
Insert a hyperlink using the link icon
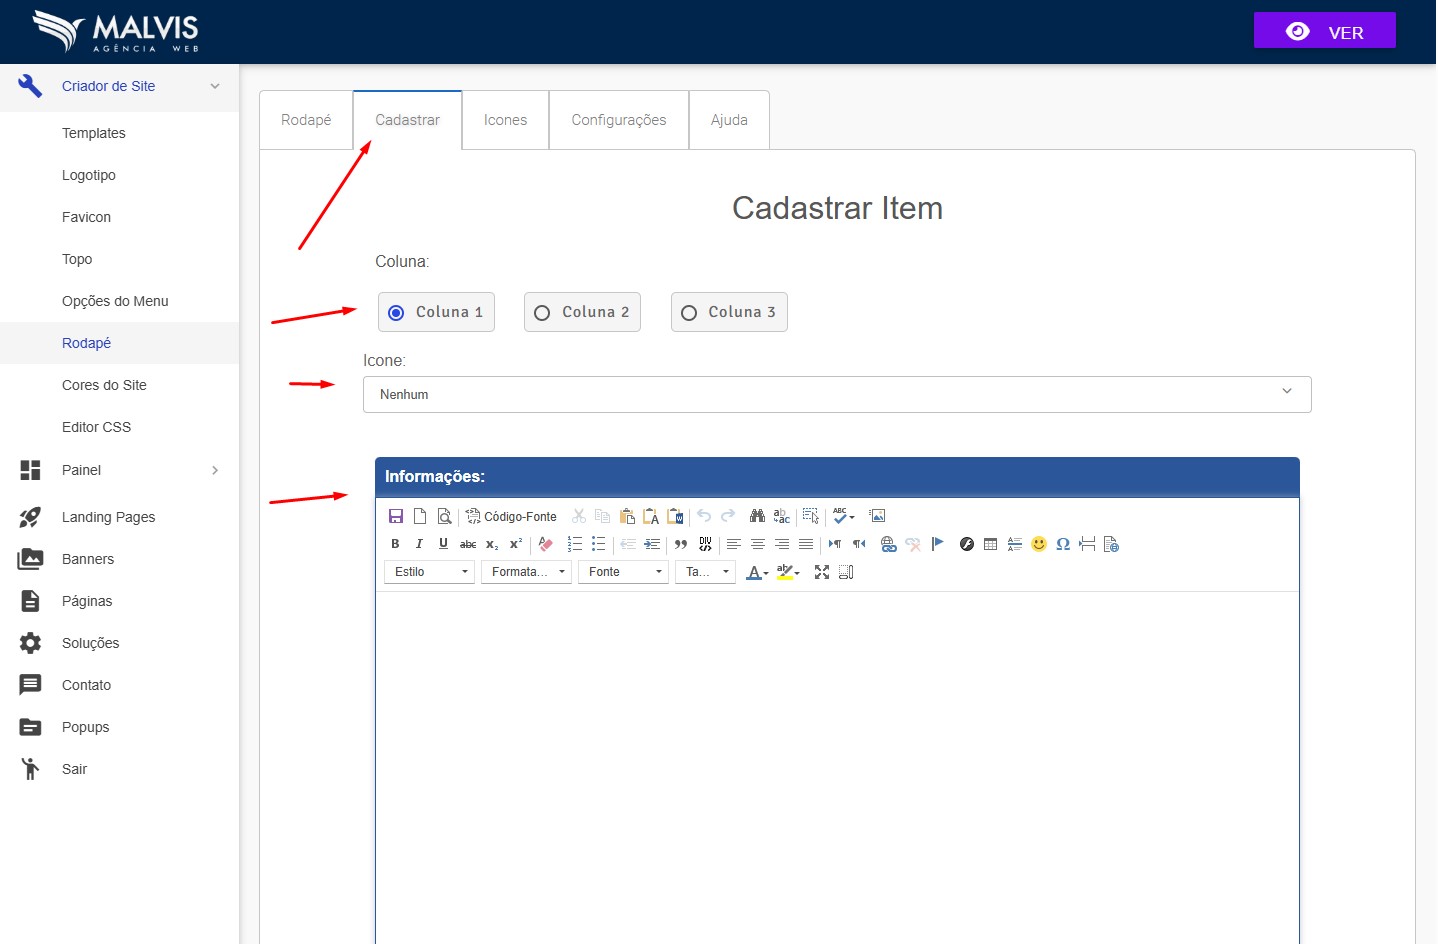pyautogui.click(x=888, y=544)
